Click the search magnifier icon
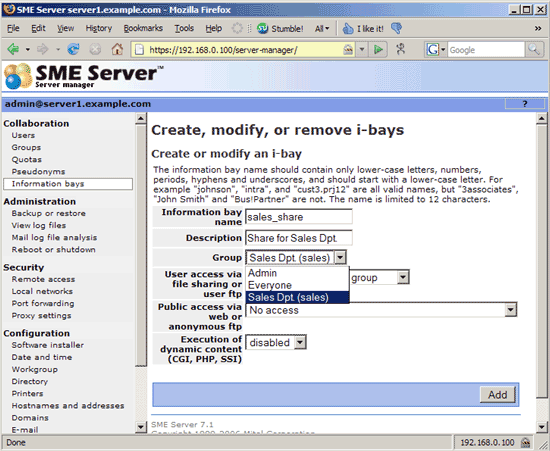550x451 pixels. tap(534, 49)
